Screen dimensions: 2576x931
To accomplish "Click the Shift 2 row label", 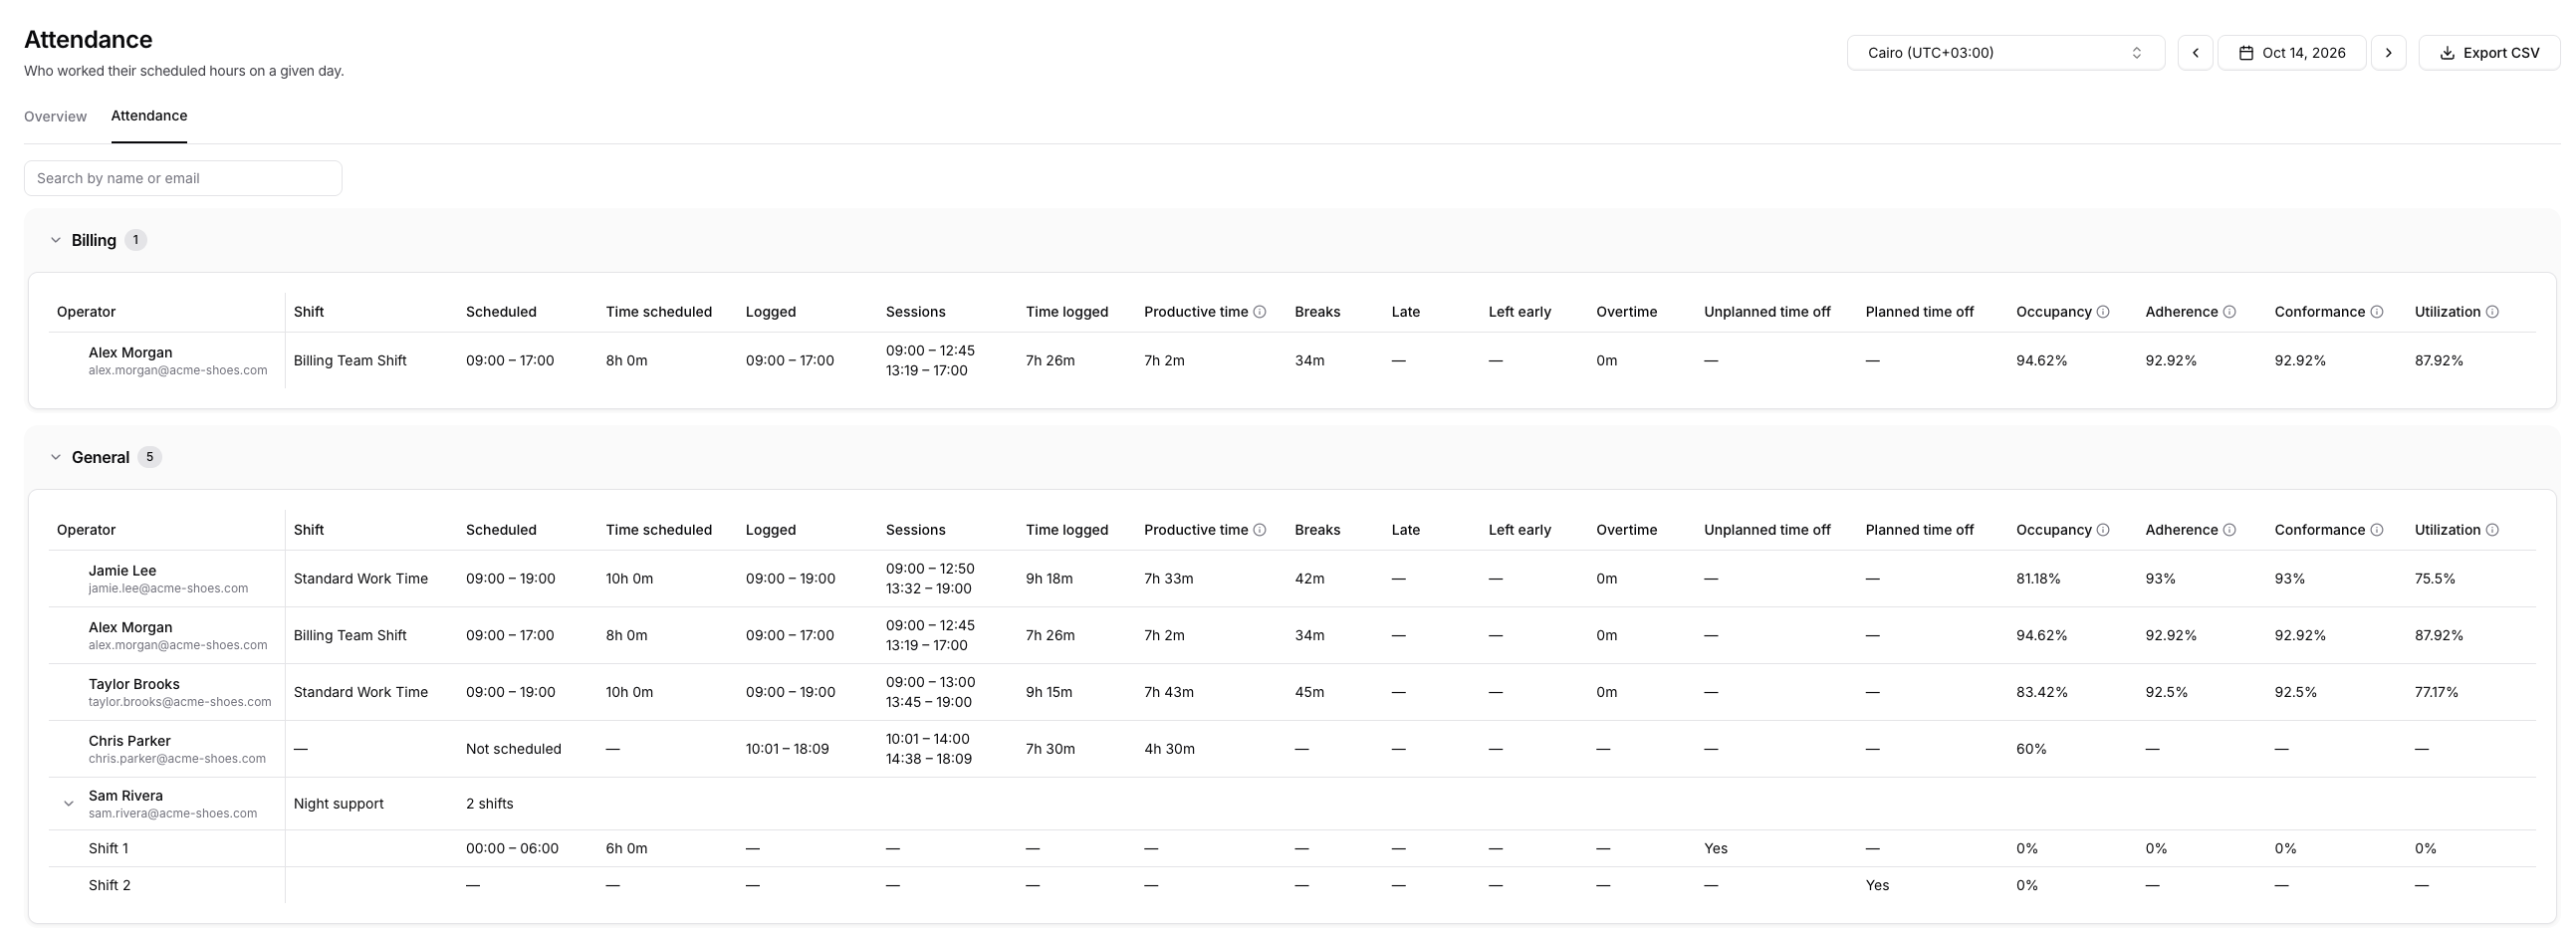I will pyautogui.click(x=109, y=886).
